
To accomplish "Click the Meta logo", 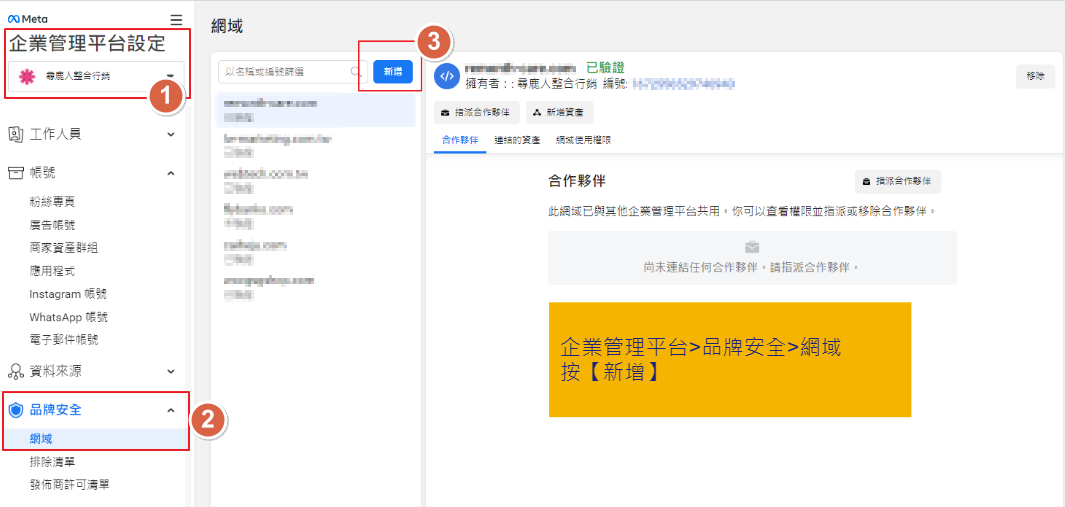I will [x=27, y=19].
